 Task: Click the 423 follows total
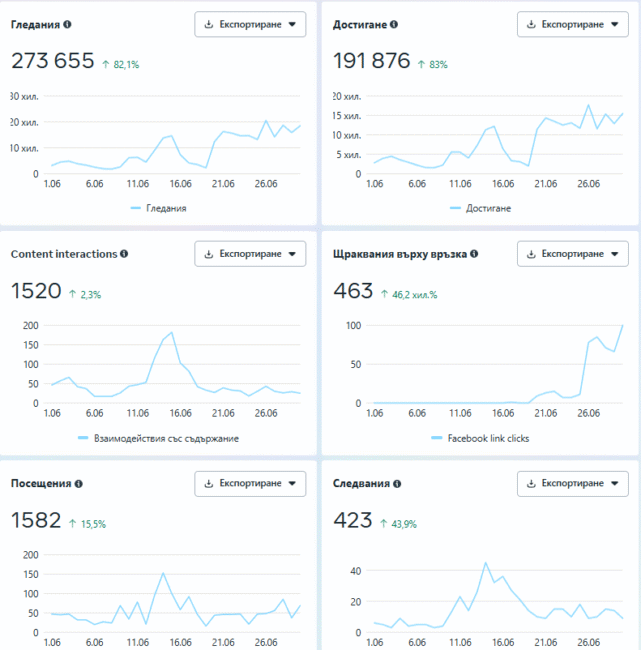352,521
